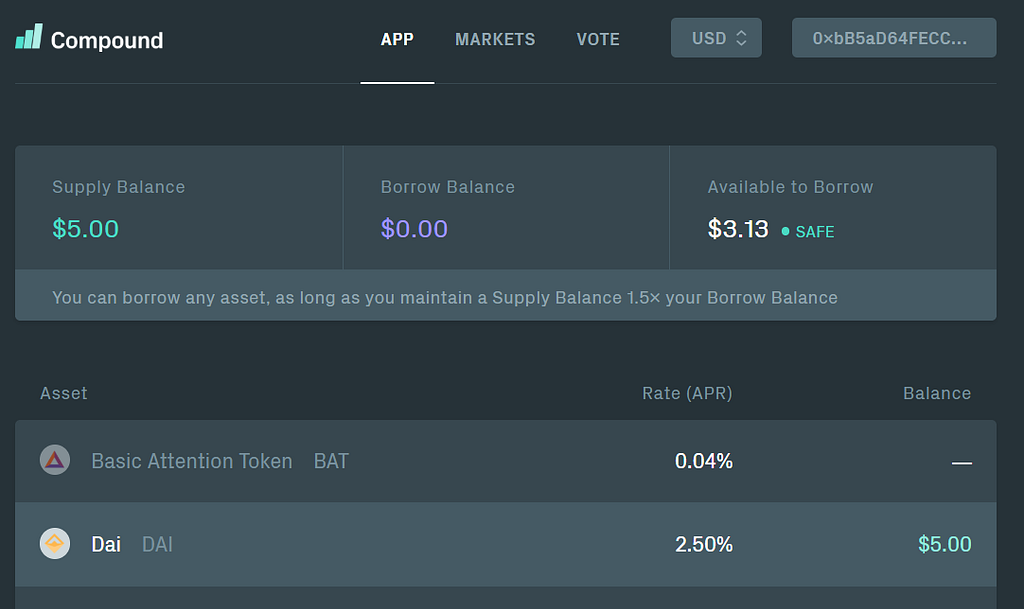Click the $3.13 Available to Borrow amount
The image size is (1024, 609).
[x=738, y=228]
